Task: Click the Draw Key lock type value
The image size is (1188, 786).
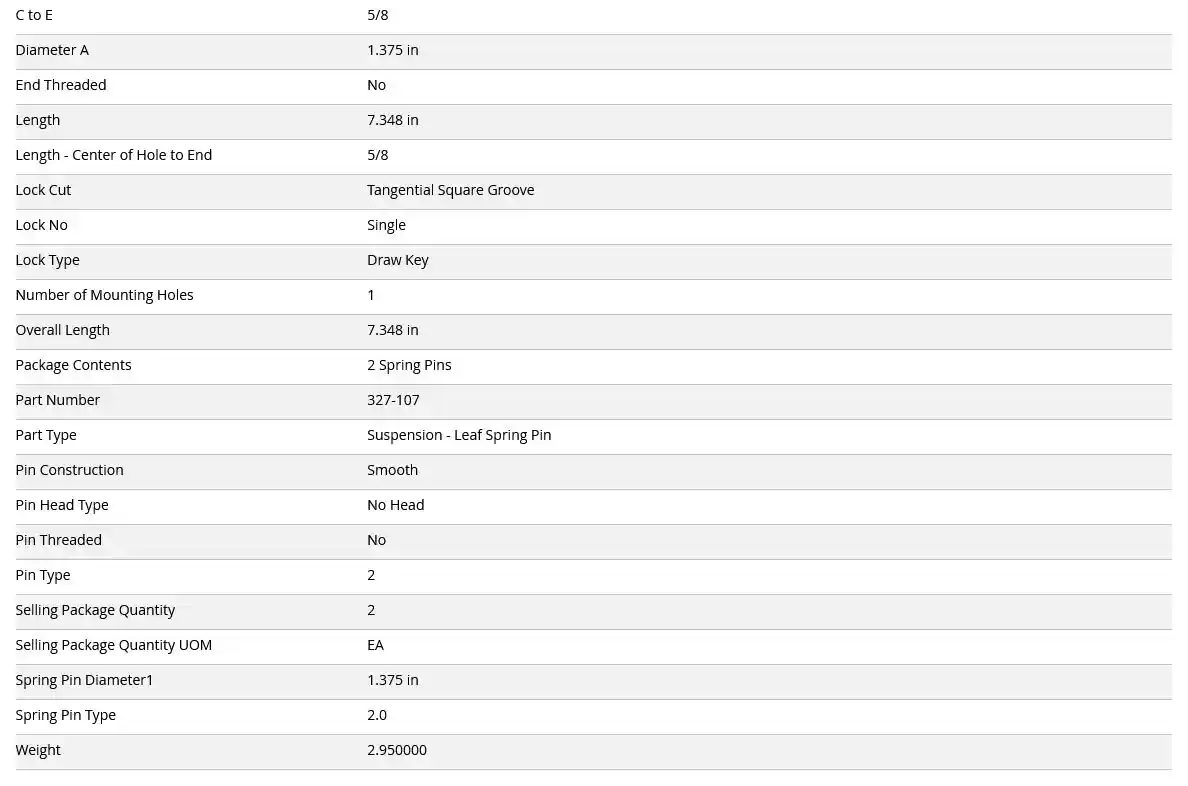Action: pos(398,260)
